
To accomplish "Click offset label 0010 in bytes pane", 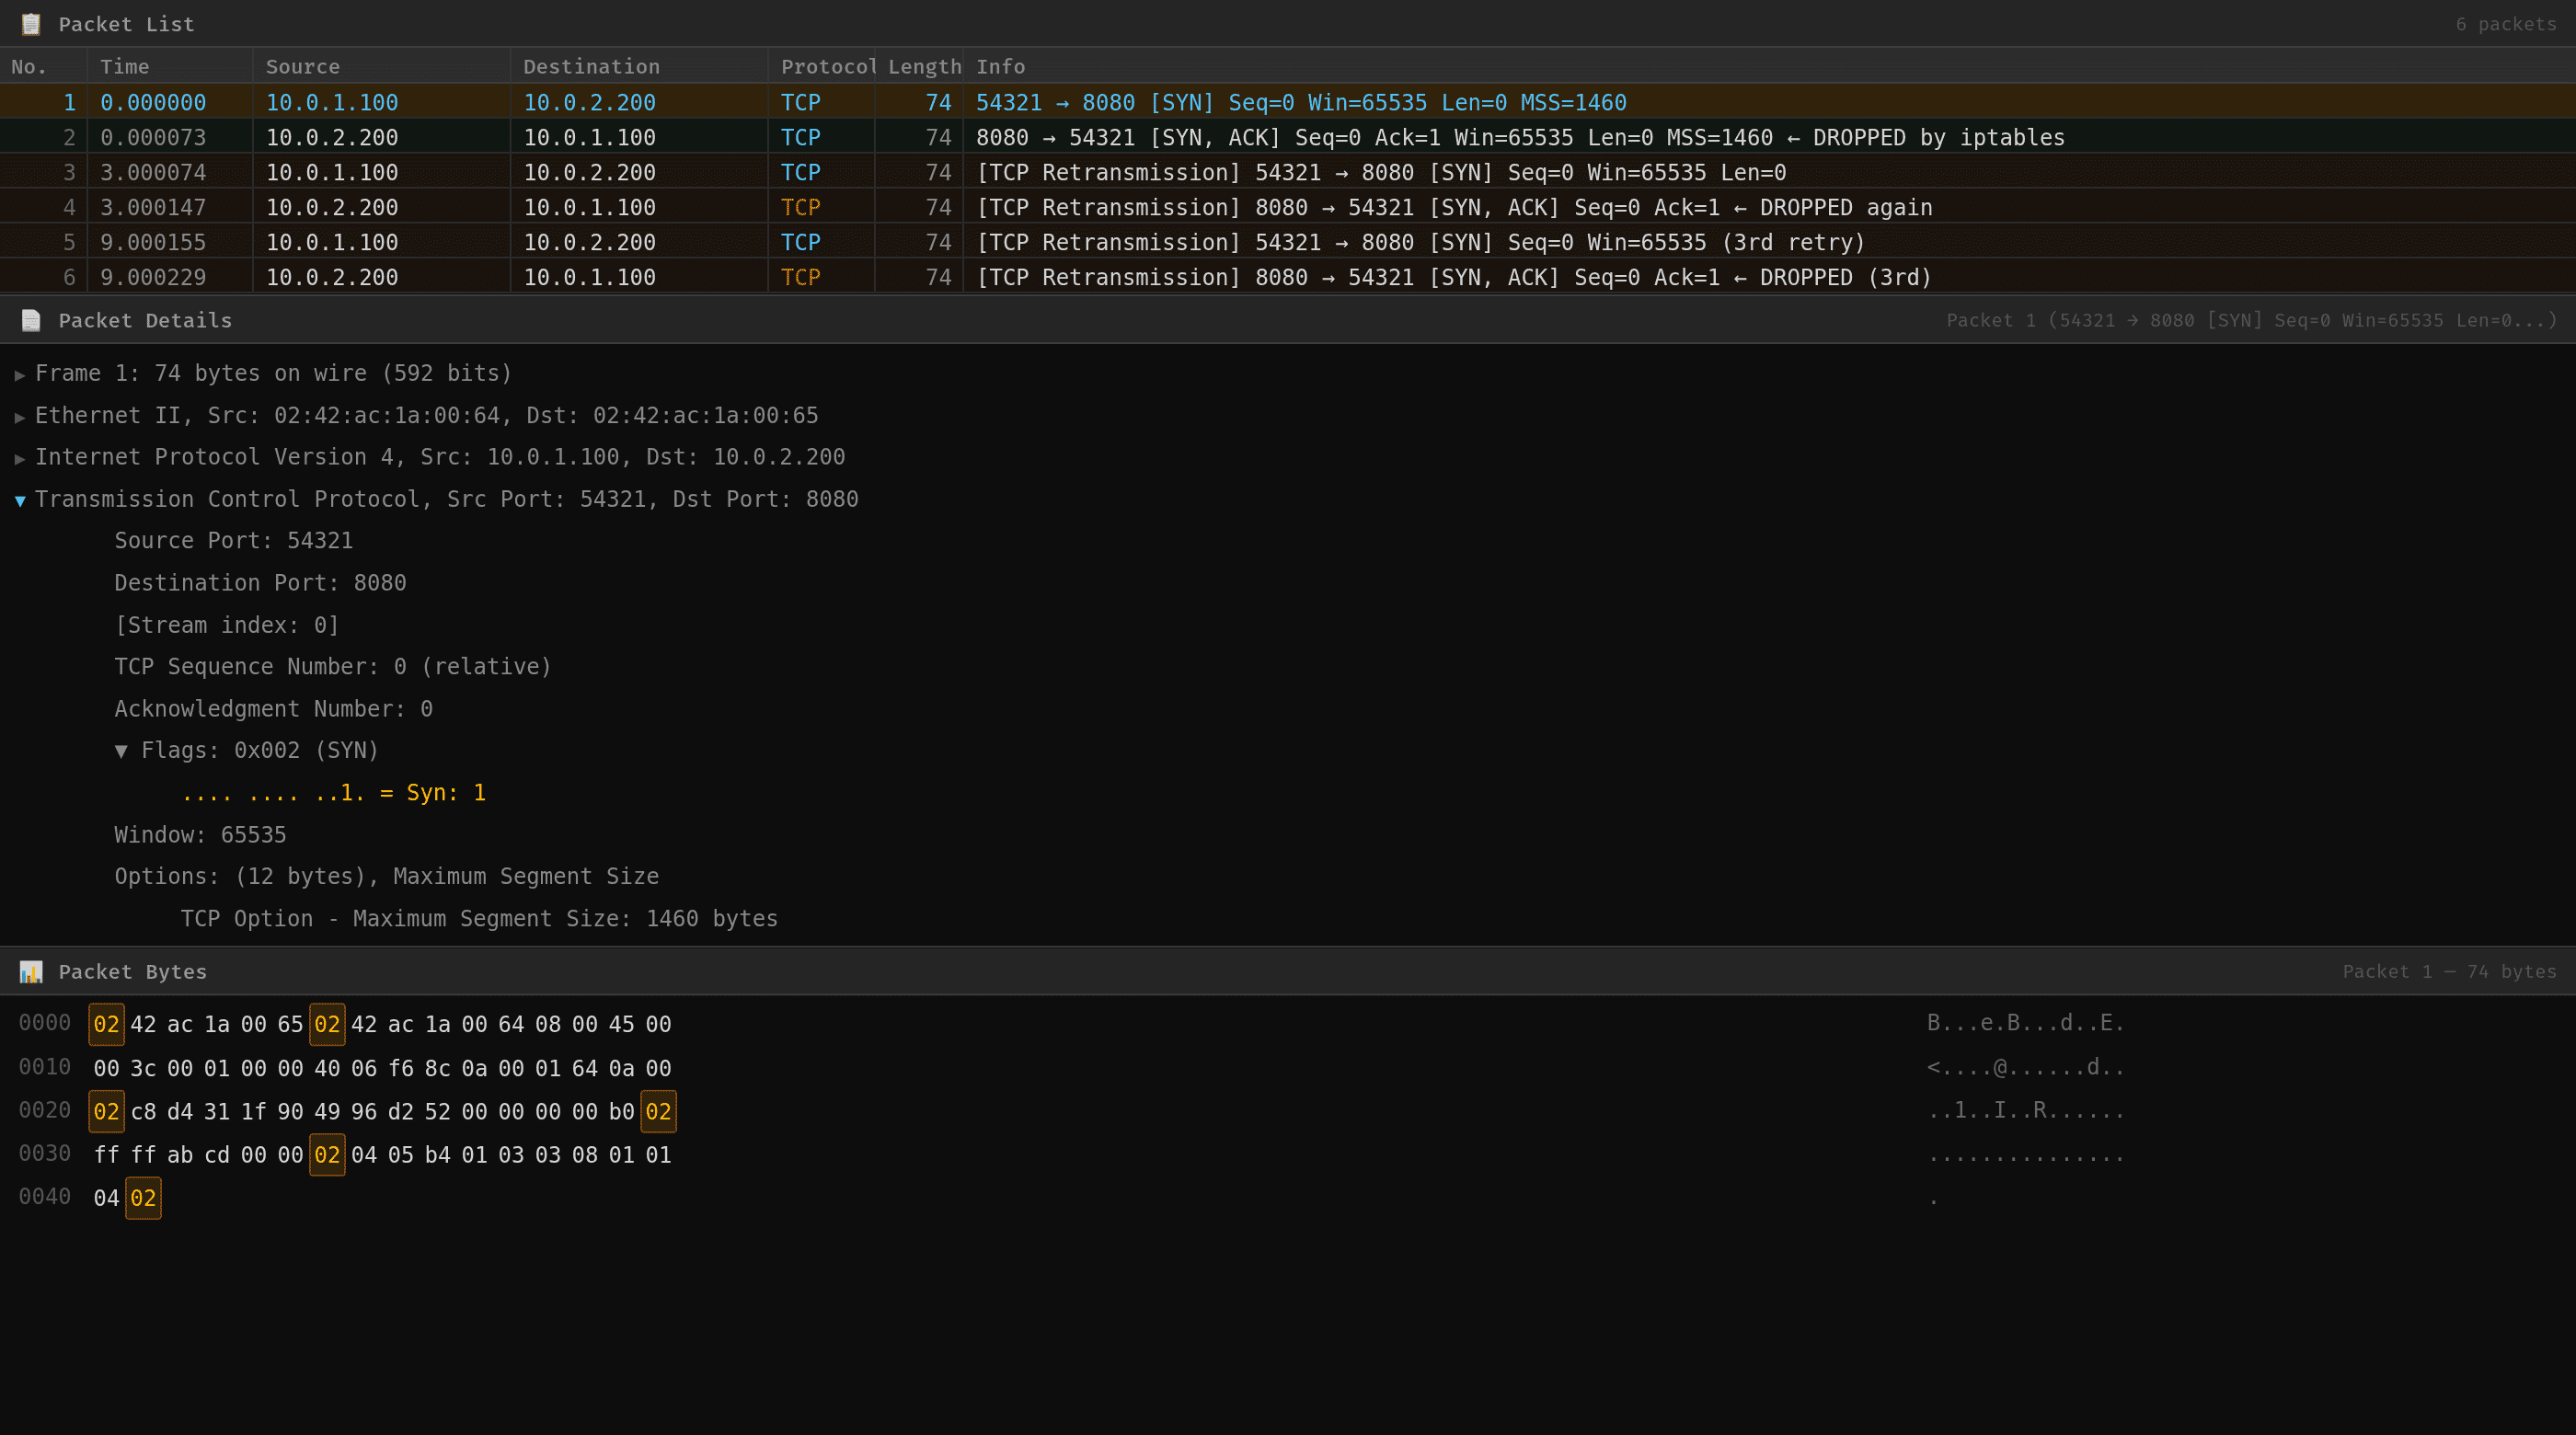I will click(45, 1066).
